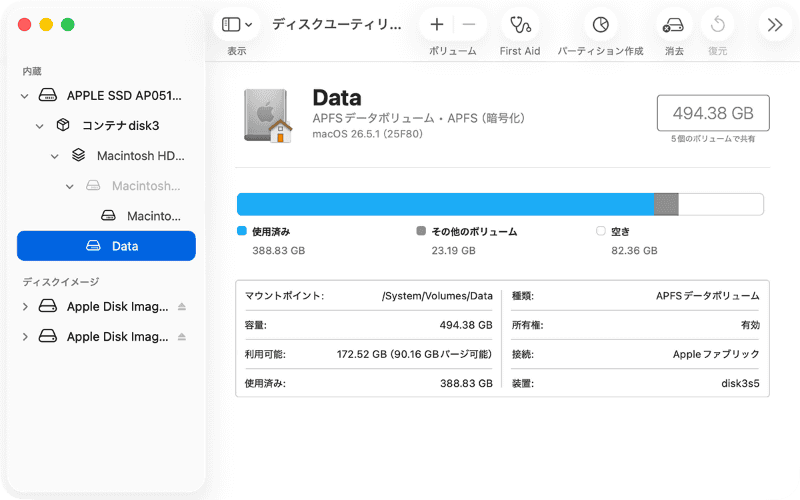Click the erase disk icon
The height and width of the screenshot is (500, 800).
coord(673,24)
